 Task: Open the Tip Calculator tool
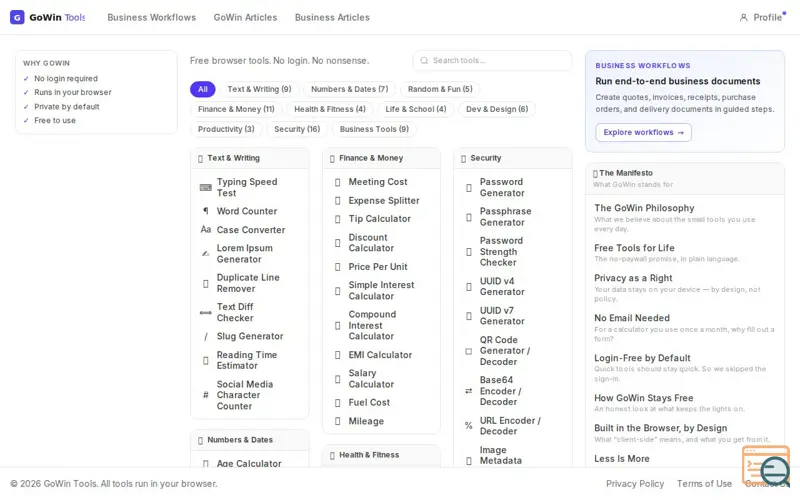tap(379, 219)
